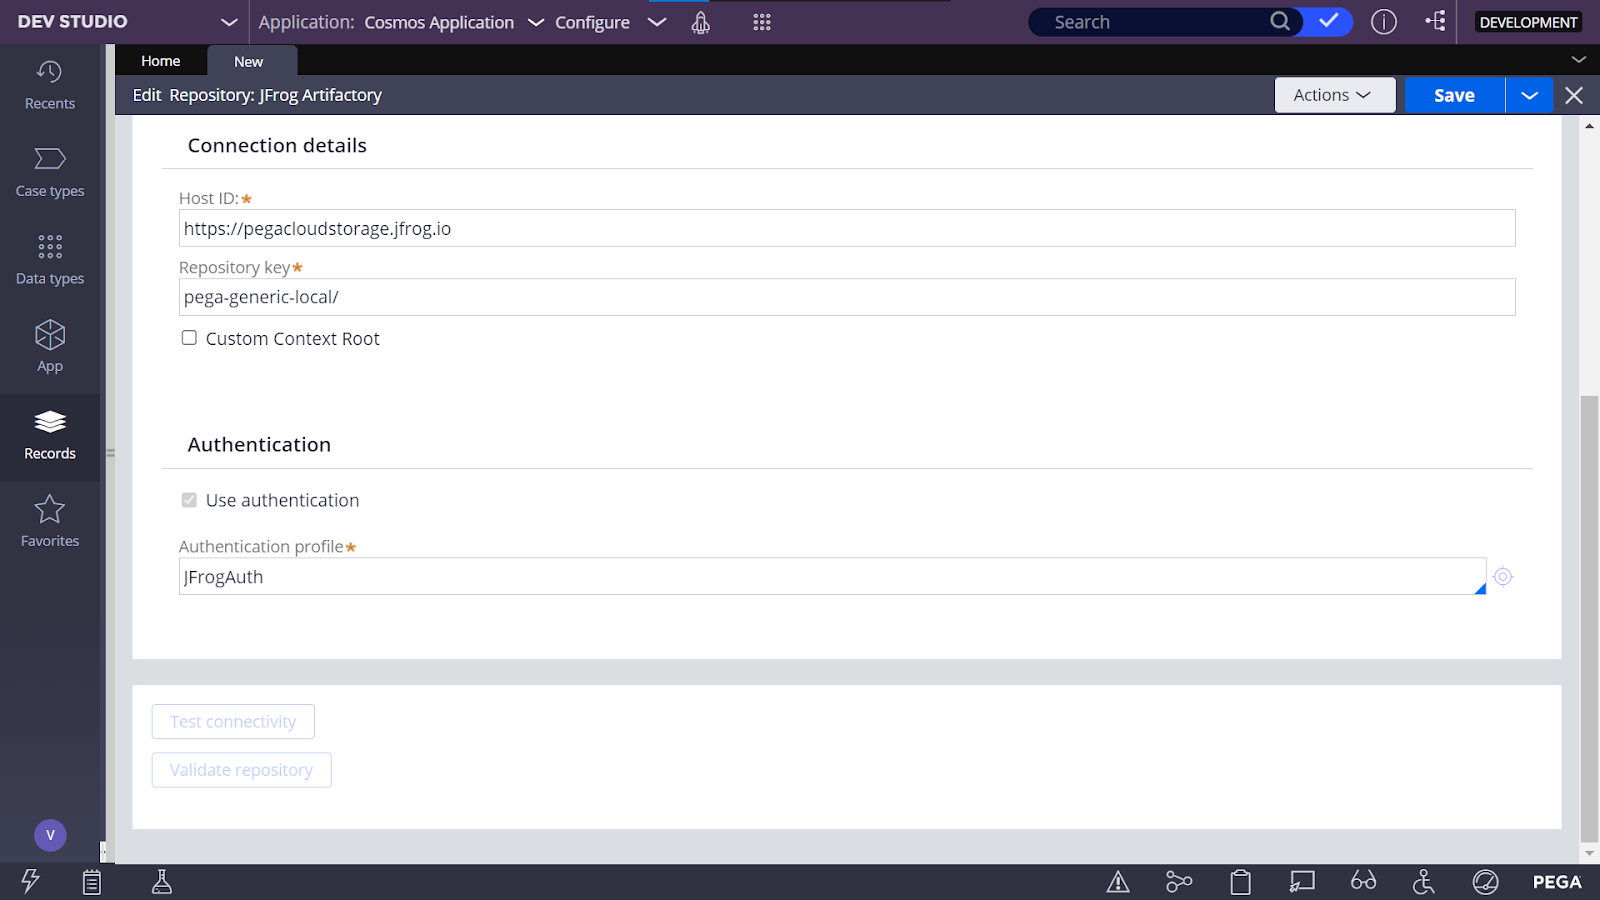Open the branch tracer icon in footer
The image size is (1600, 900).
[x=1179, y=882]
